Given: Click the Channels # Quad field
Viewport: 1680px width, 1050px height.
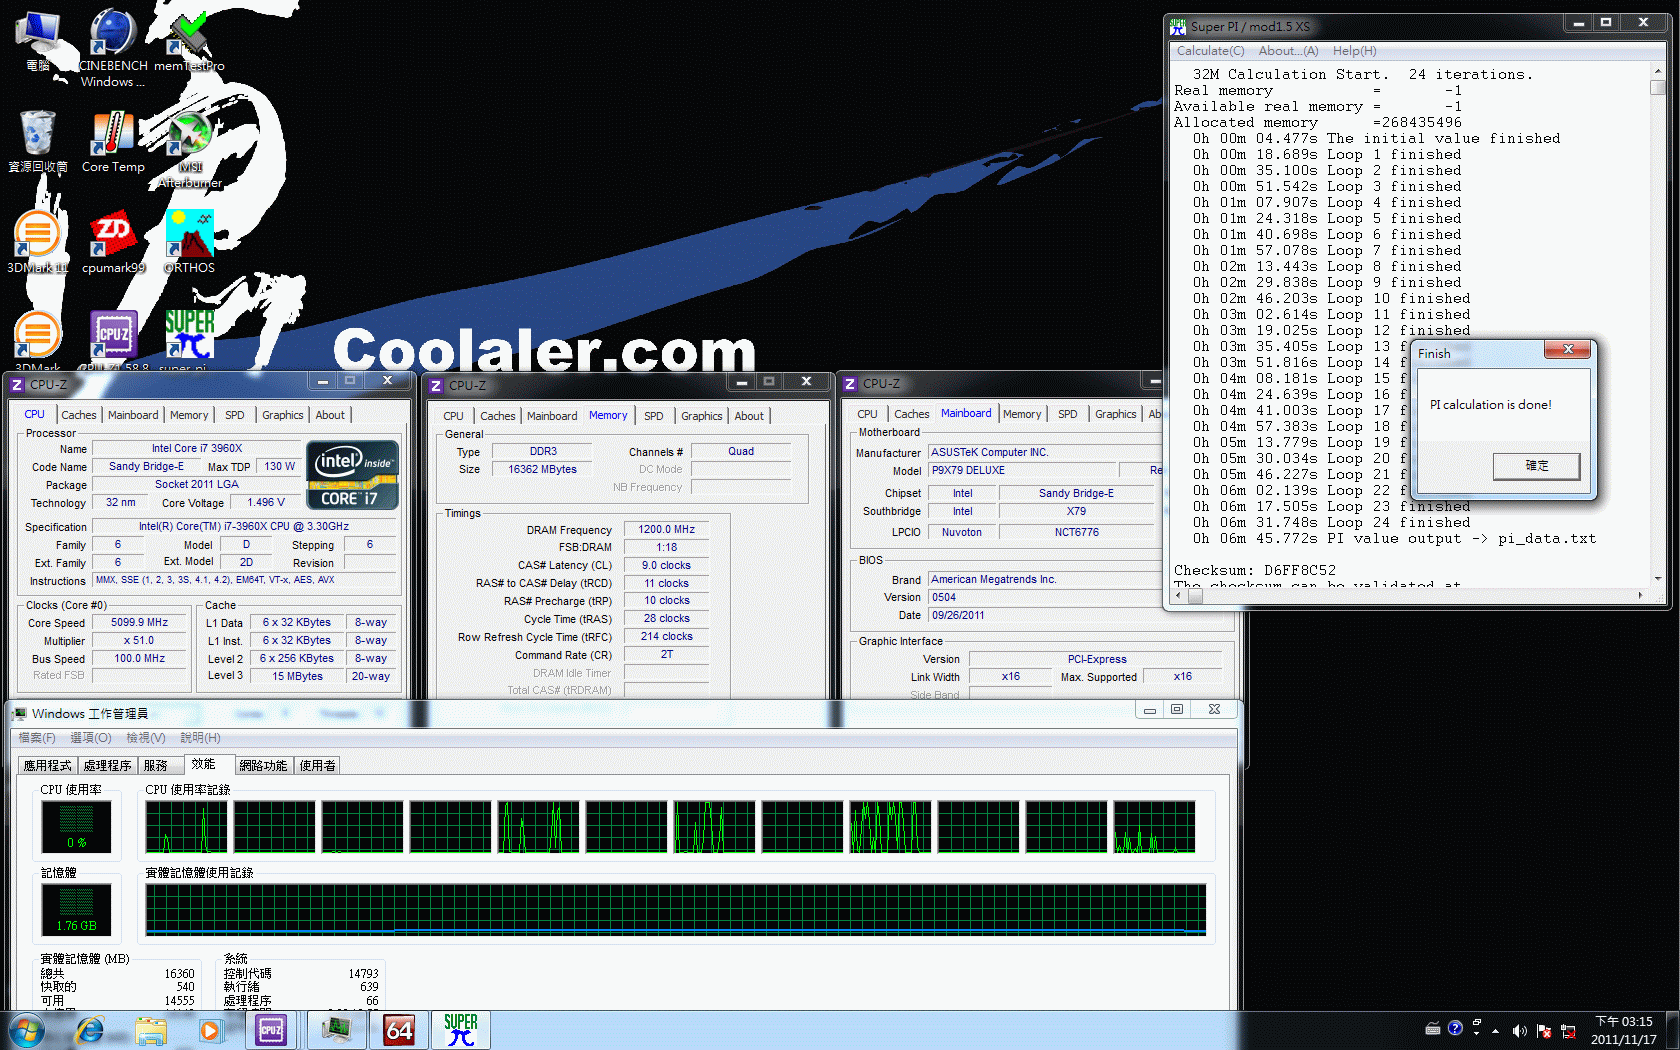Looking at the screenshot, I should coord(741,451).
